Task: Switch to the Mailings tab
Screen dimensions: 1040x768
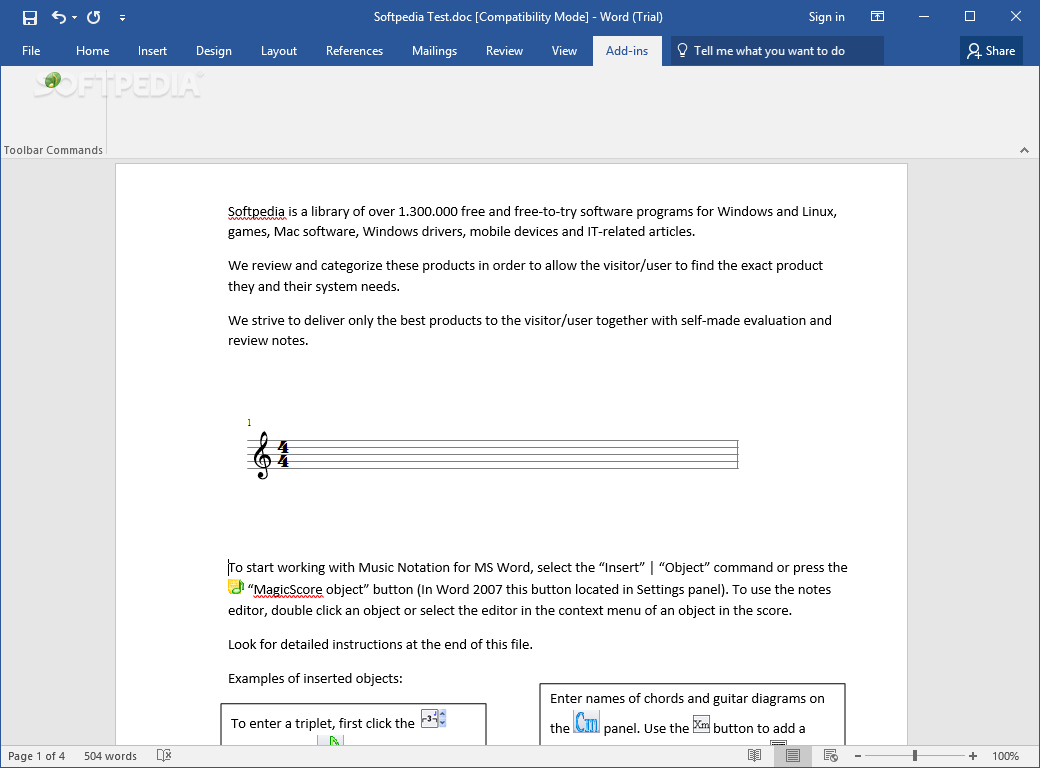Action: 434,51
